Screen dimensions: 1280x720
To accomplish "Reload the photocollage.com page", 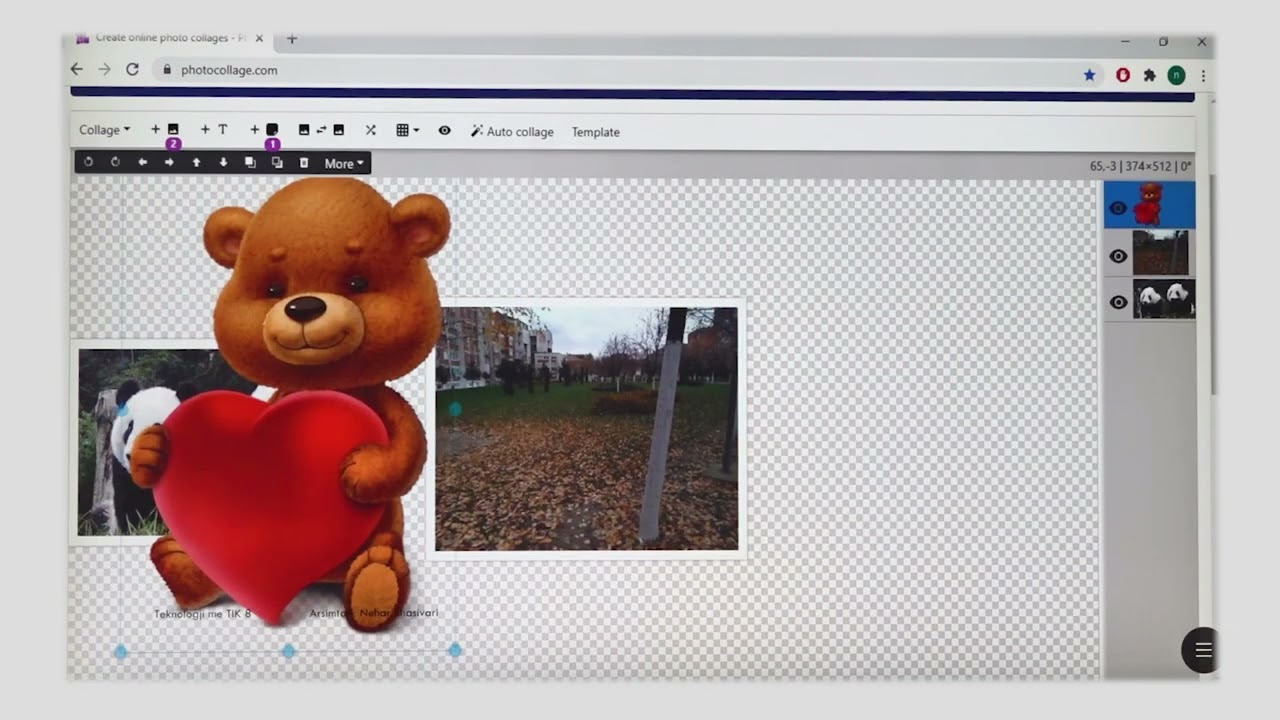I will [x=132, y=70].
